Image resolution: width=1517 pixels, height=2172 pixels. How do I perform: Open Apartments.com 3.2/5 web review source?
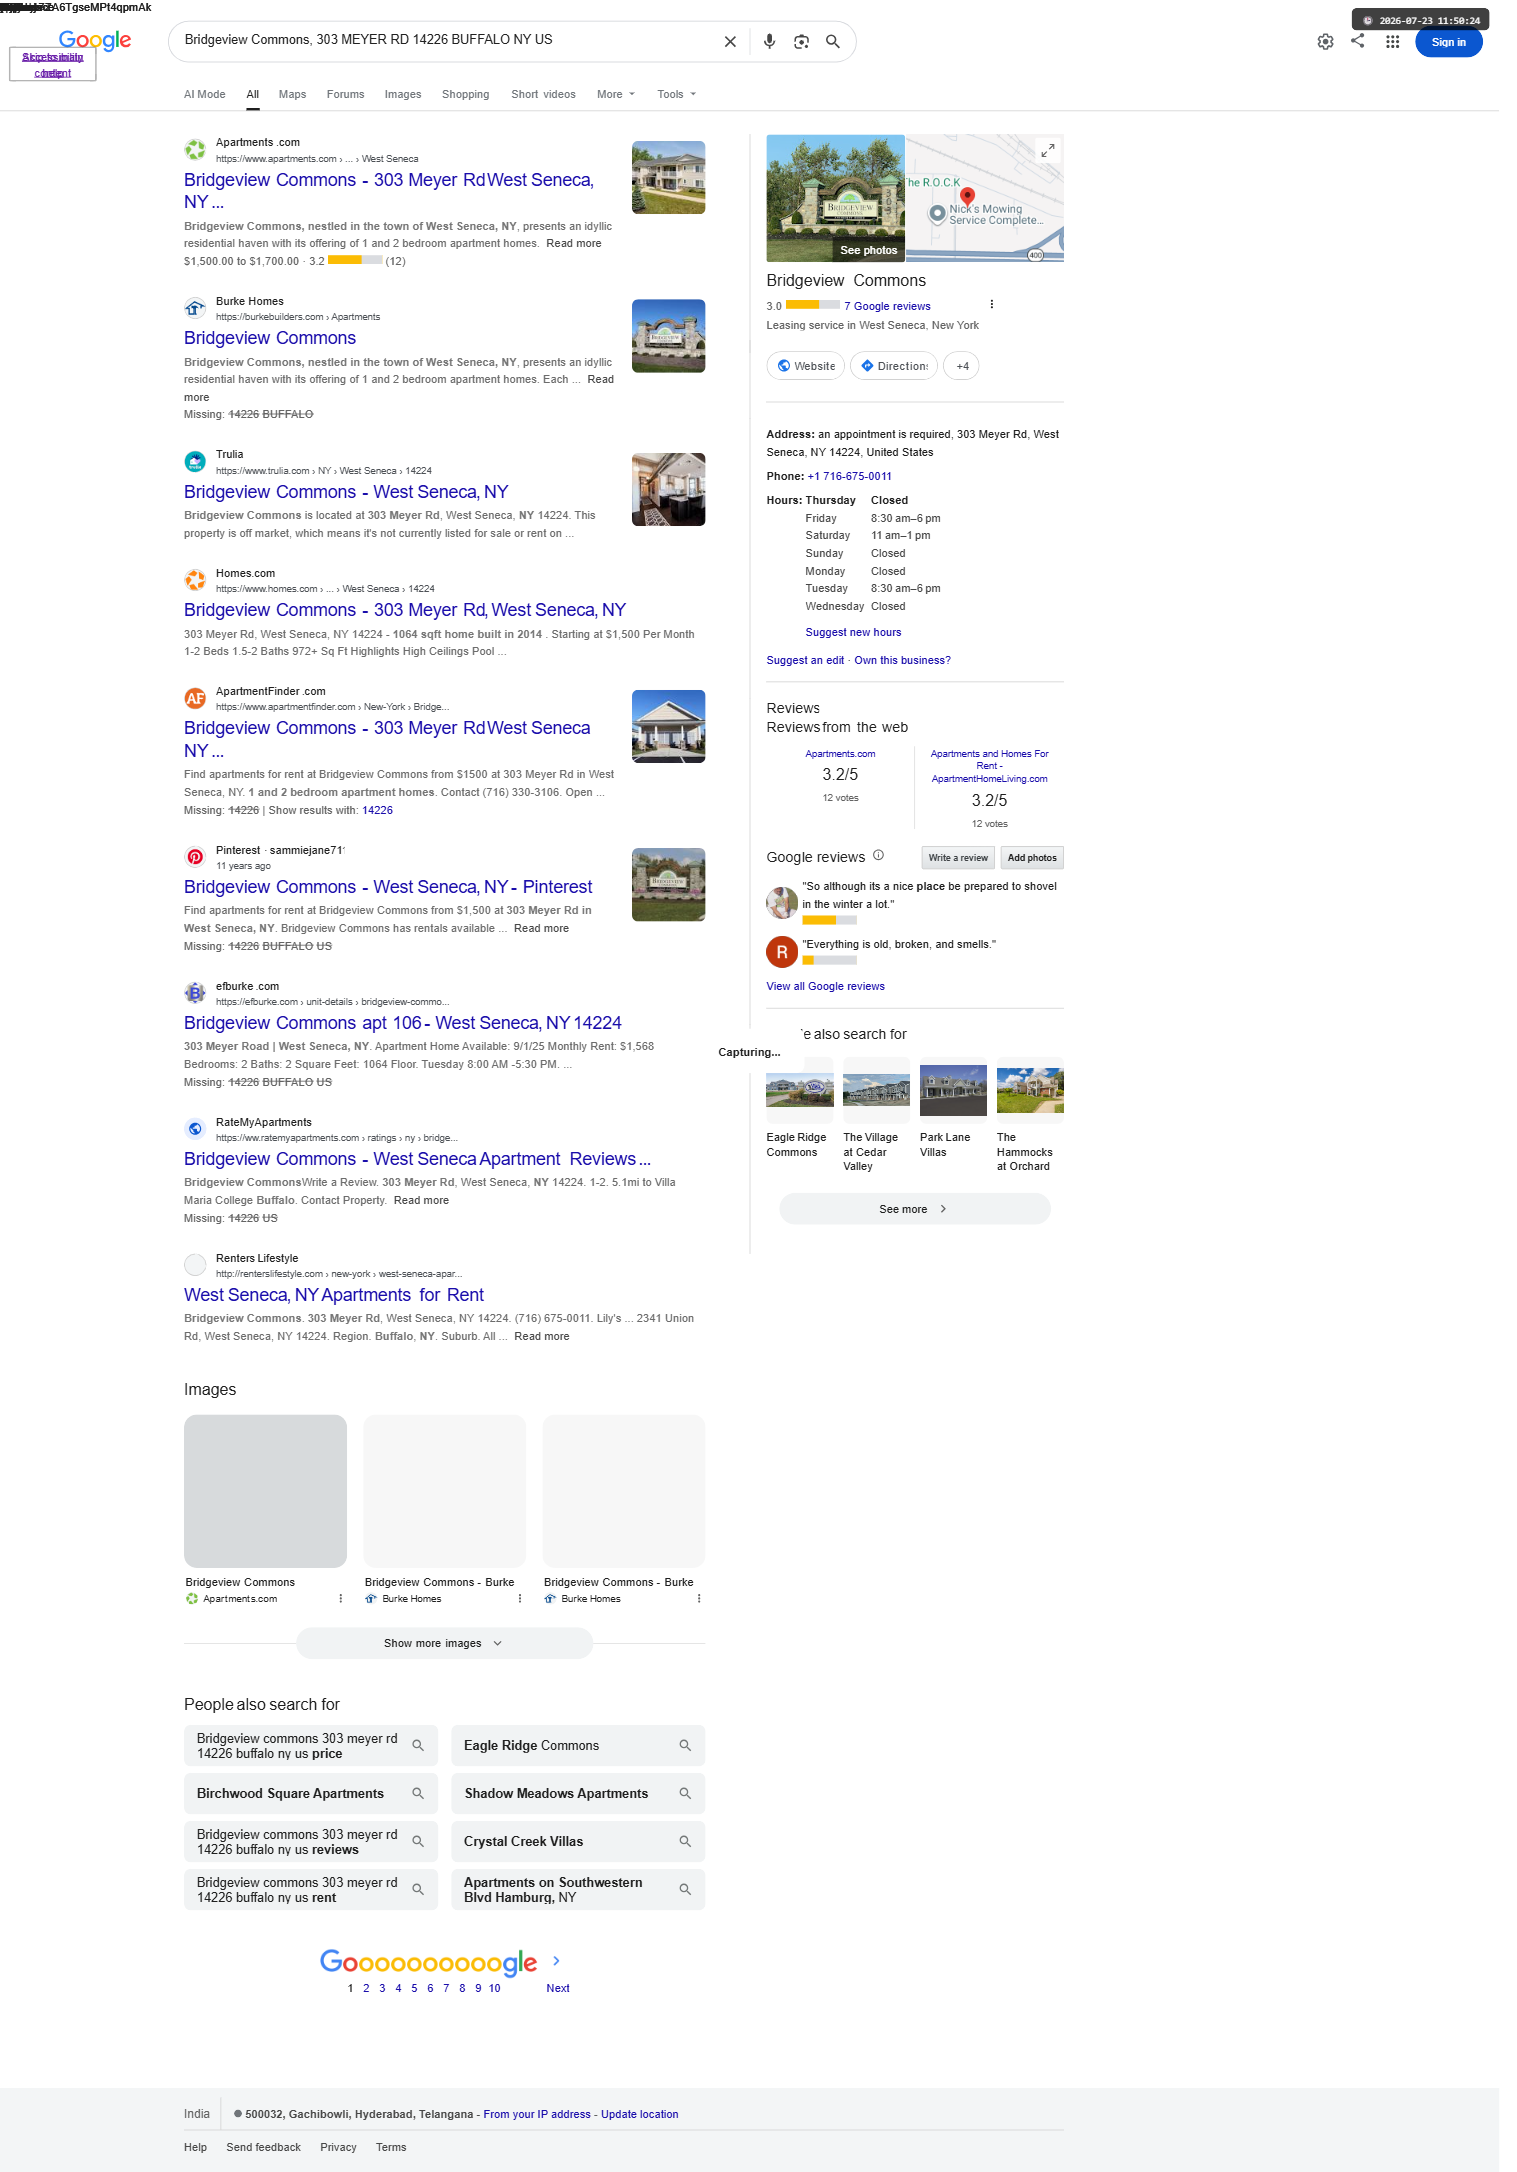(x=840, y=754)
